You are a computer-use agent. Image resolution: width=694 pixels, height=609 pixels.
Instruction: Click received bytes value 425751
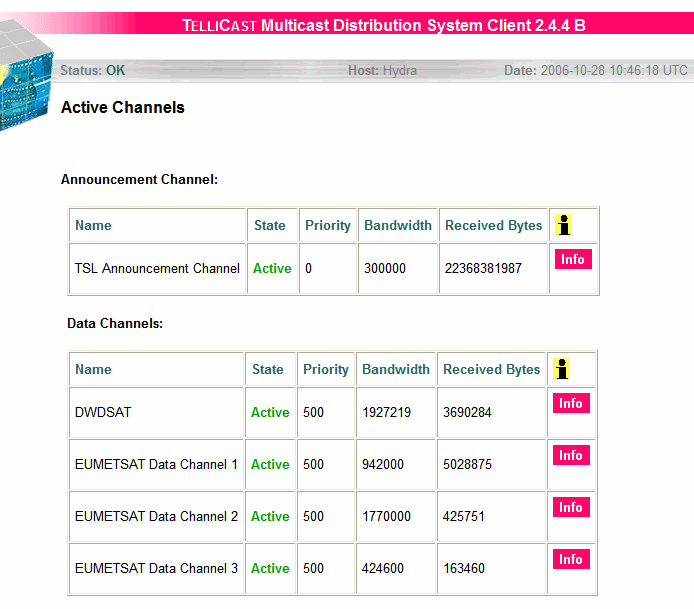click(464, 516)
